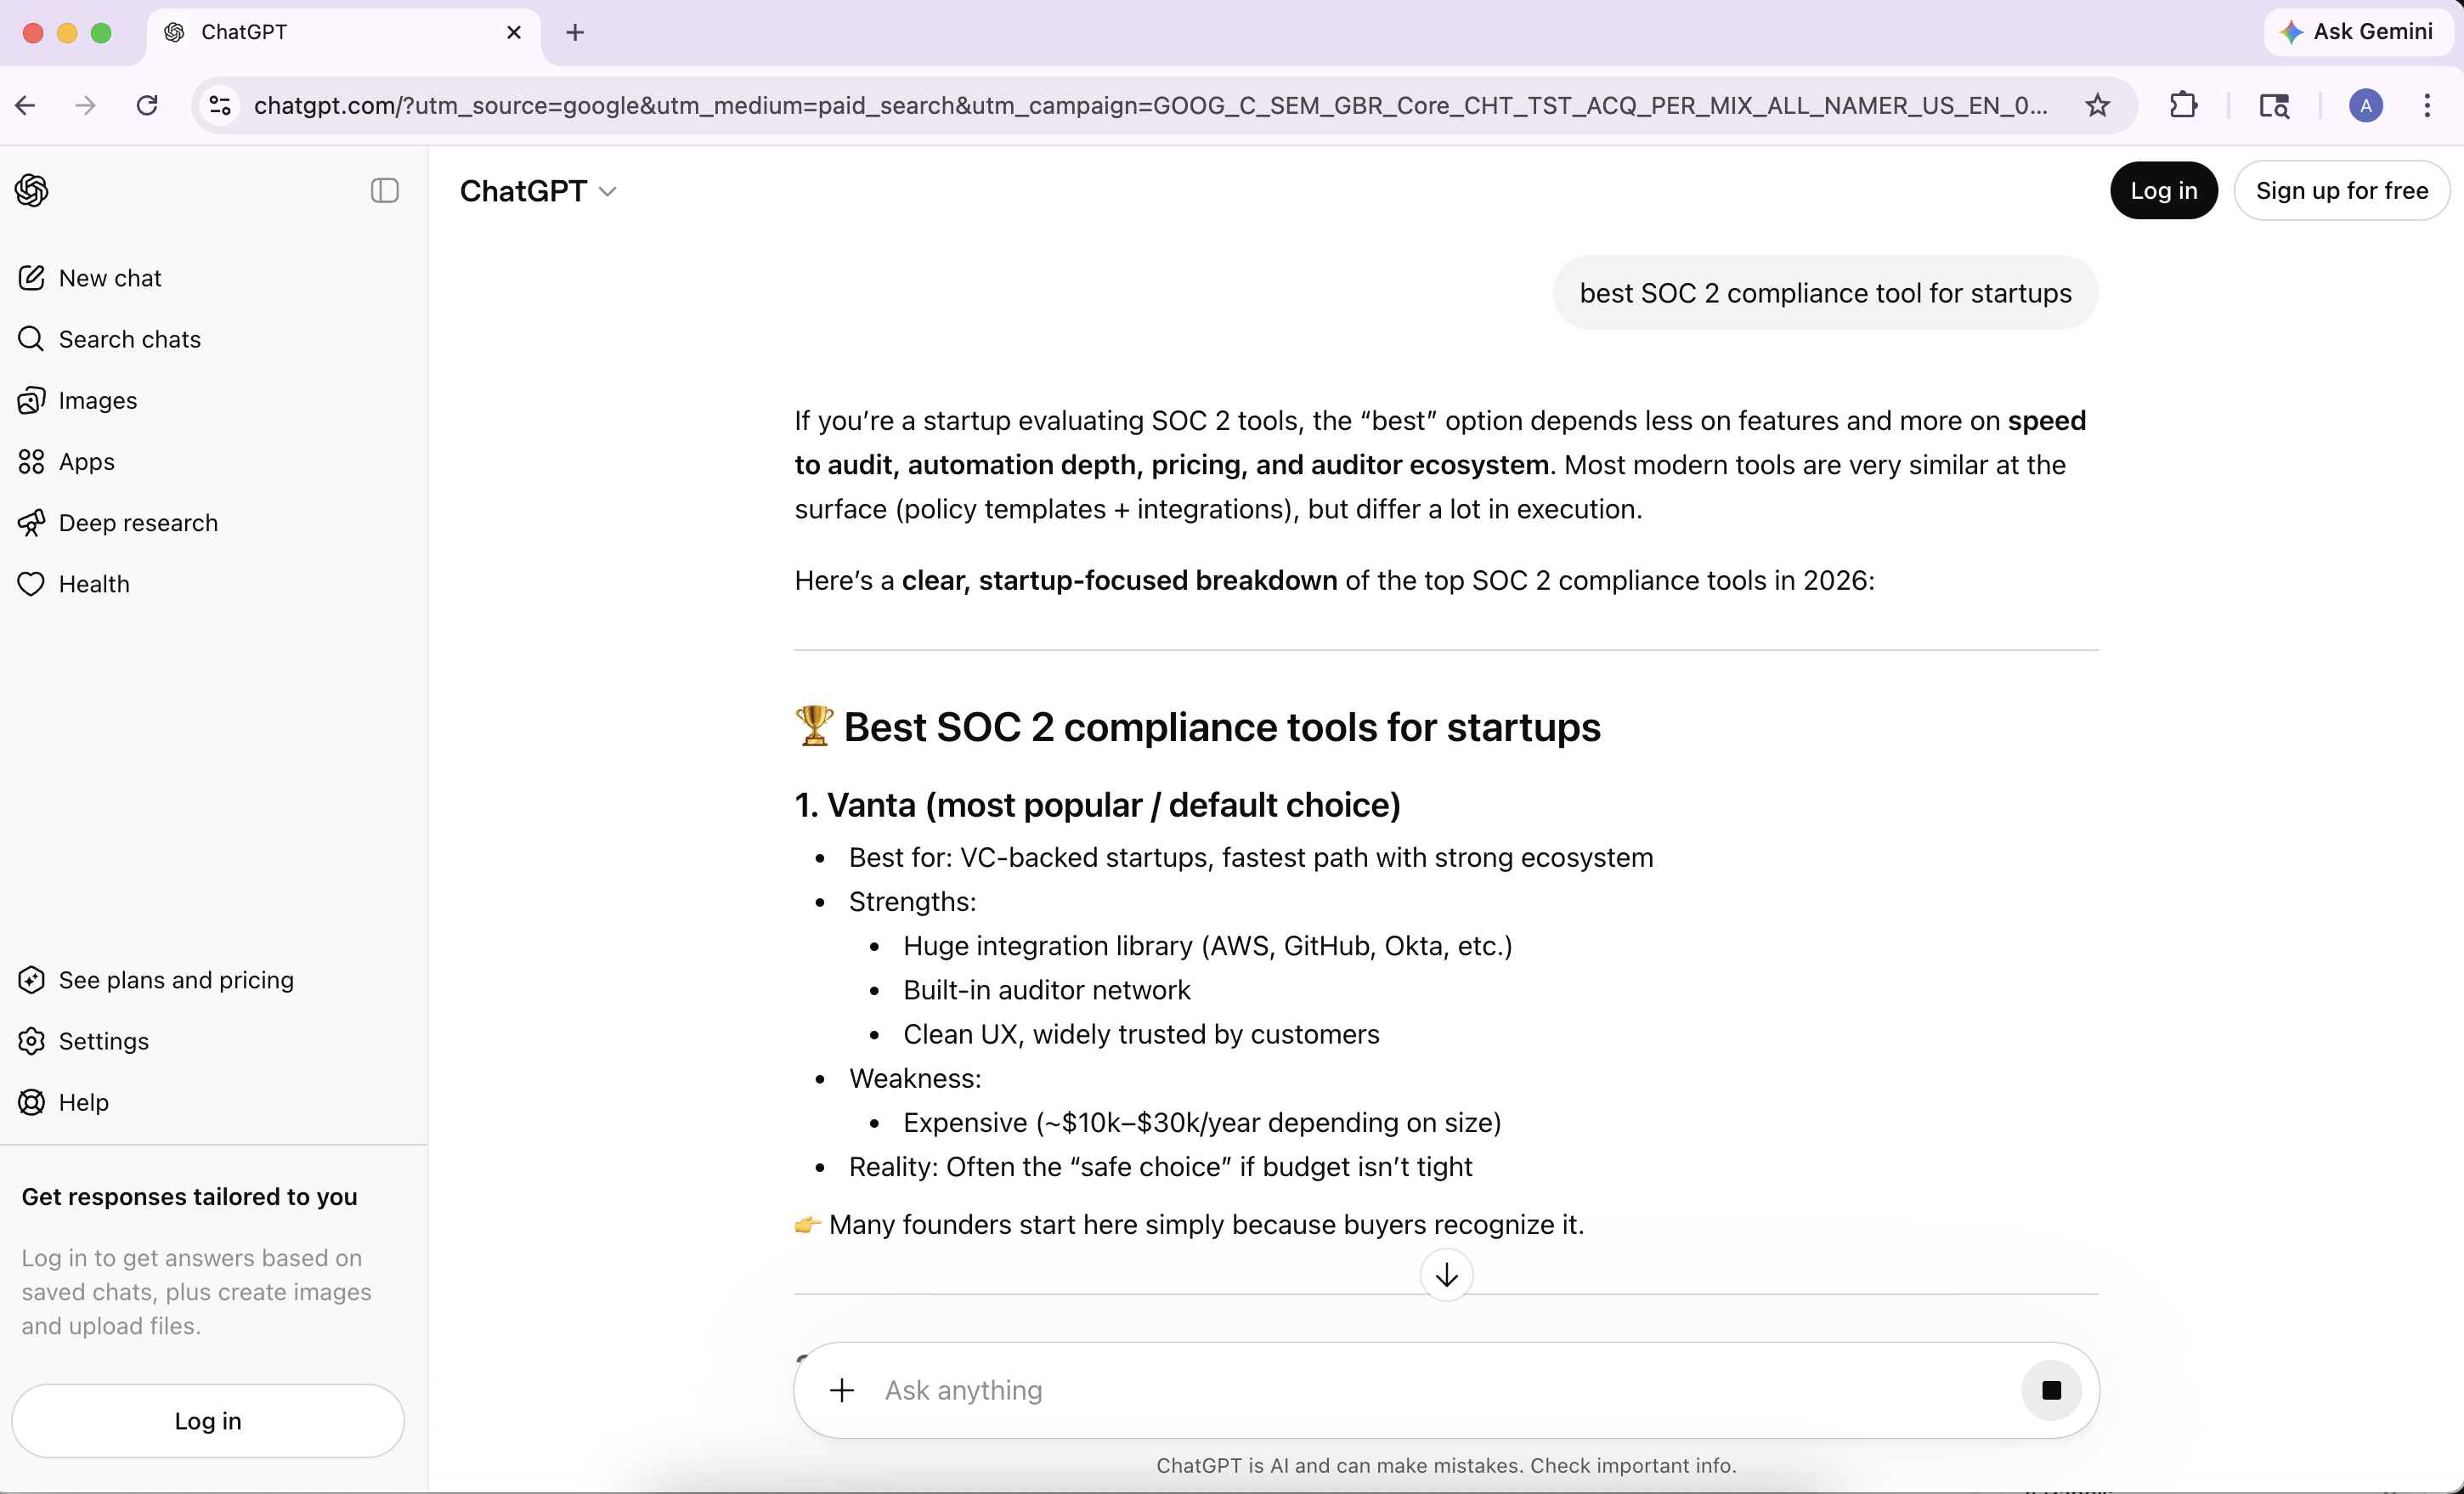This screenshot has width=2464, height=1494.
Task: Click the black Log in button
Action: (x=2163, y=191)
